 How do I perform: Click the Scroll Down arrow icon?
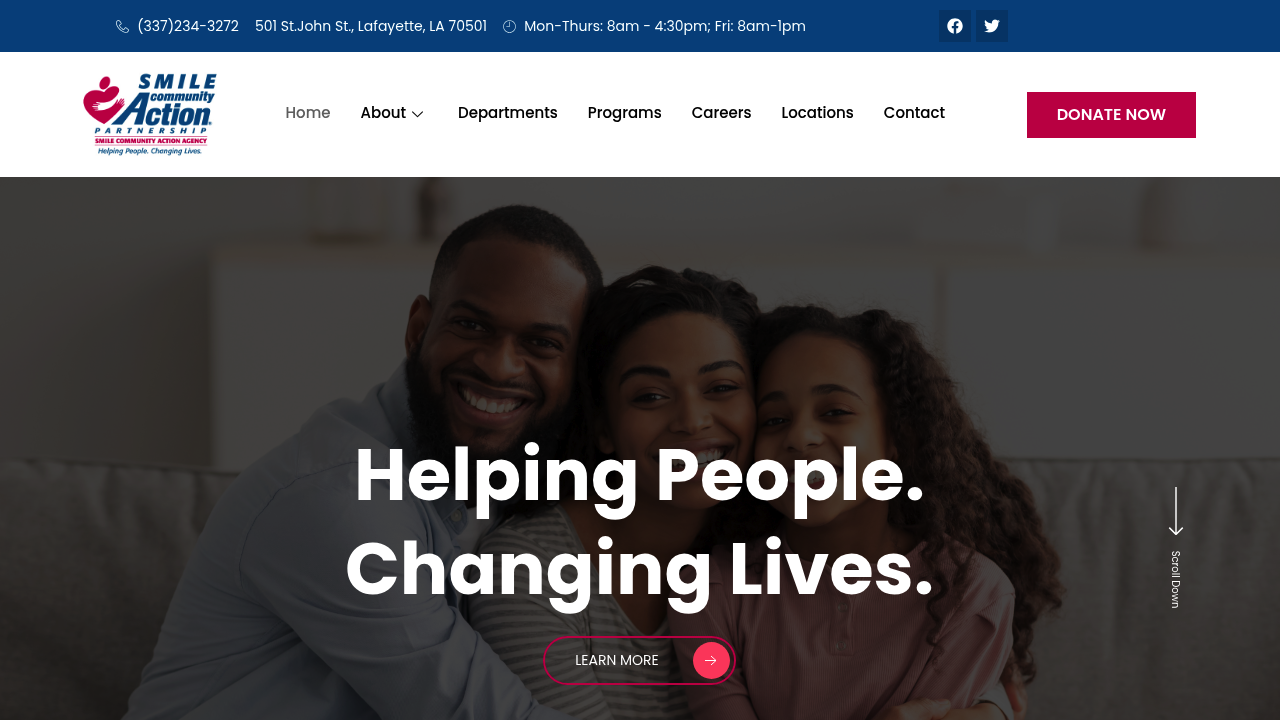point(1176,511)
